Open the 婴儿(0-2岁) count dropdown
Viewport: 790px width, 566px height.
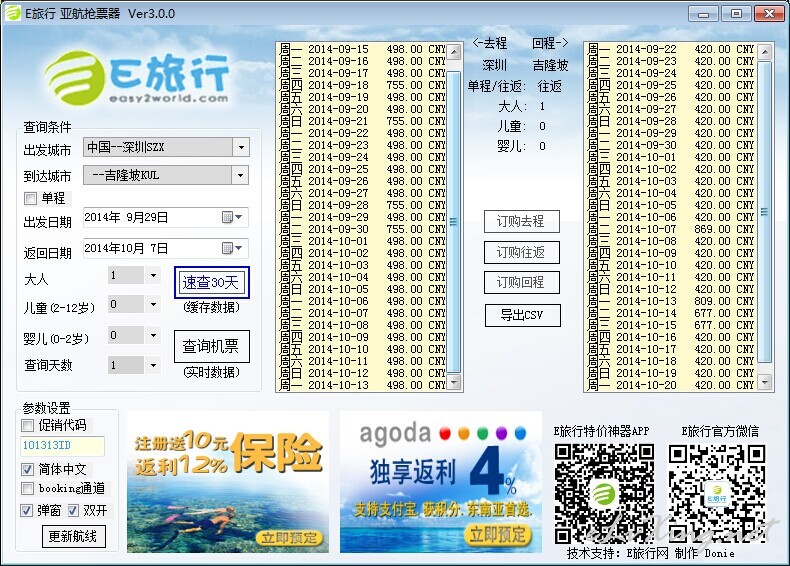tap(153, 335)
